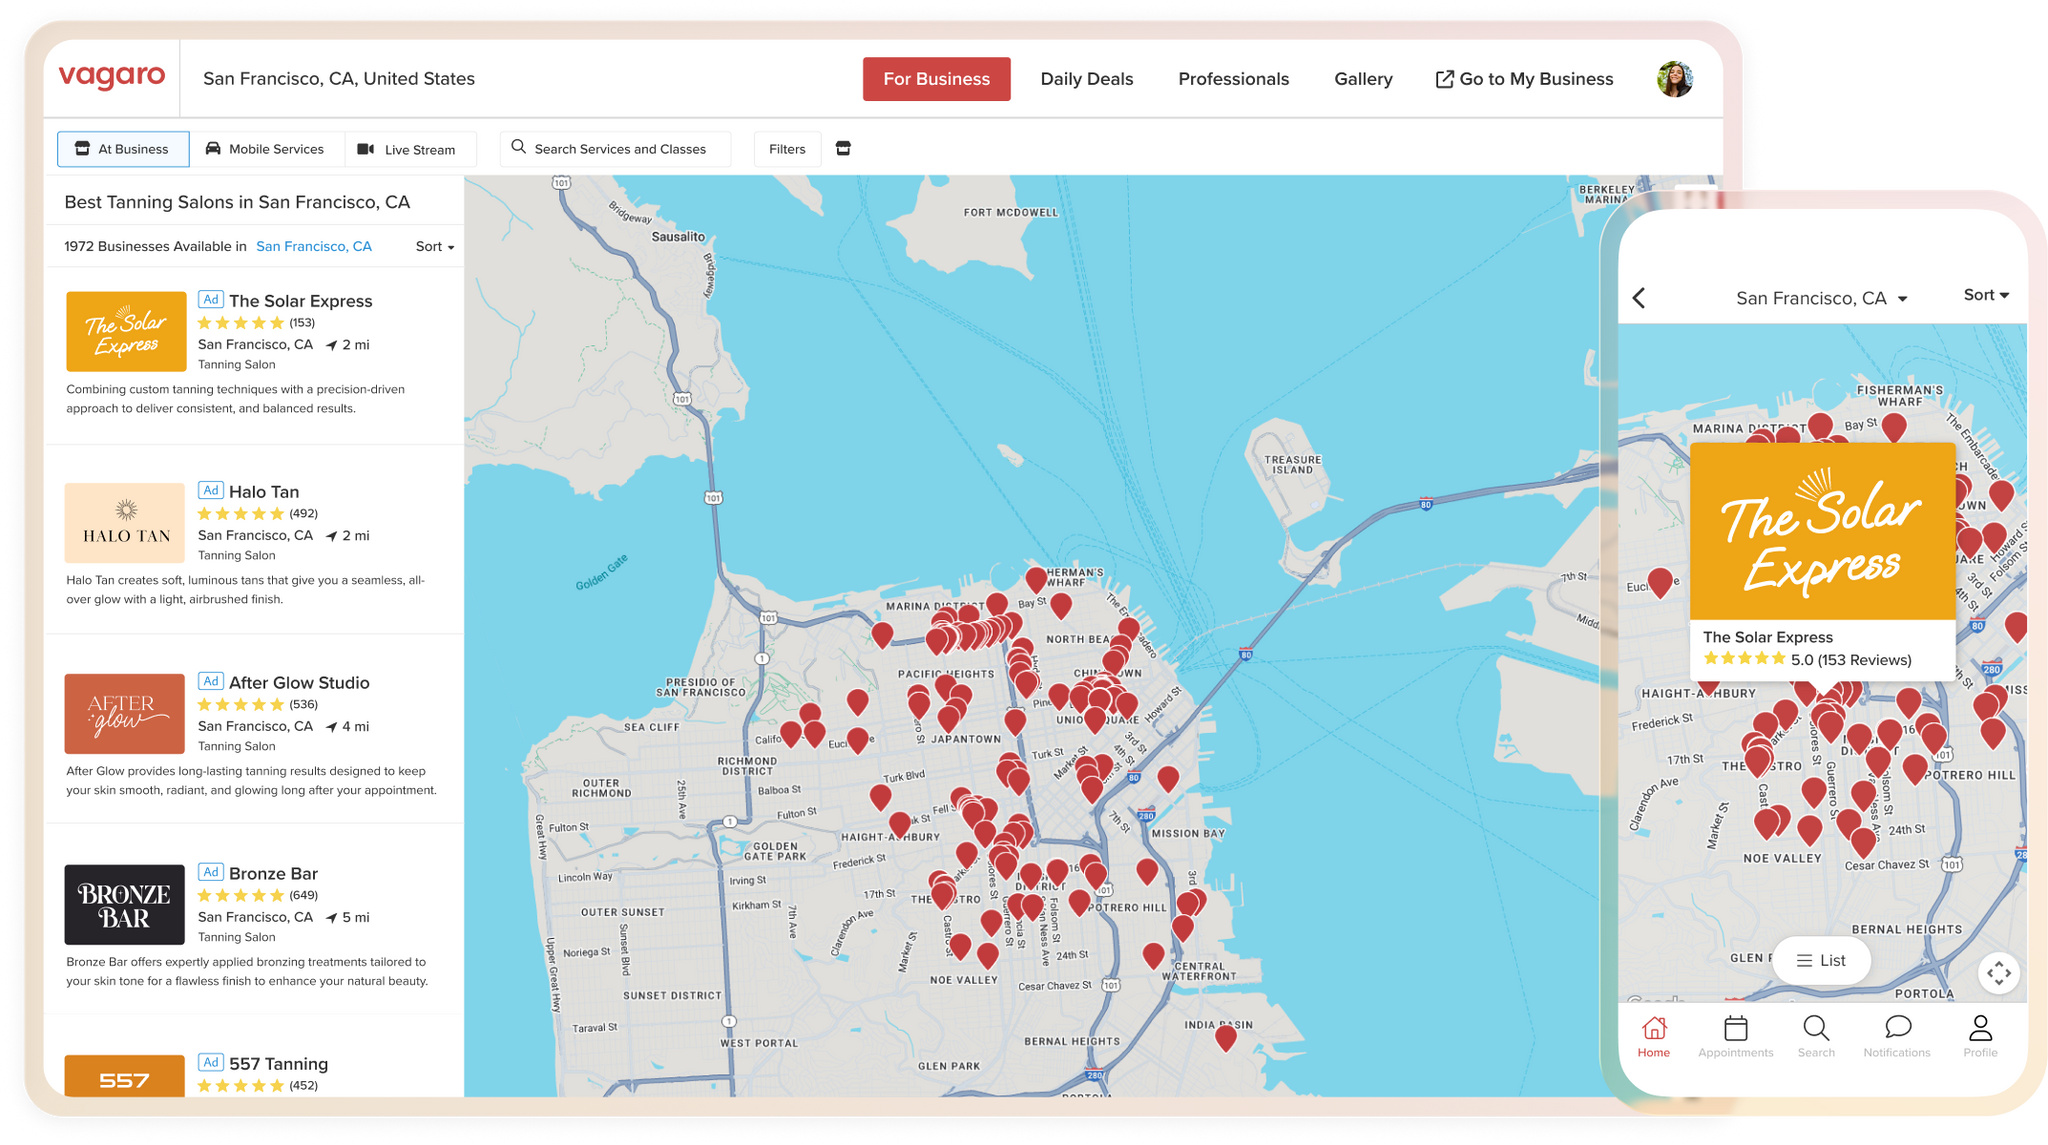
Task: Open the After Glow Studio listing title
Action: tap(299, 683)
